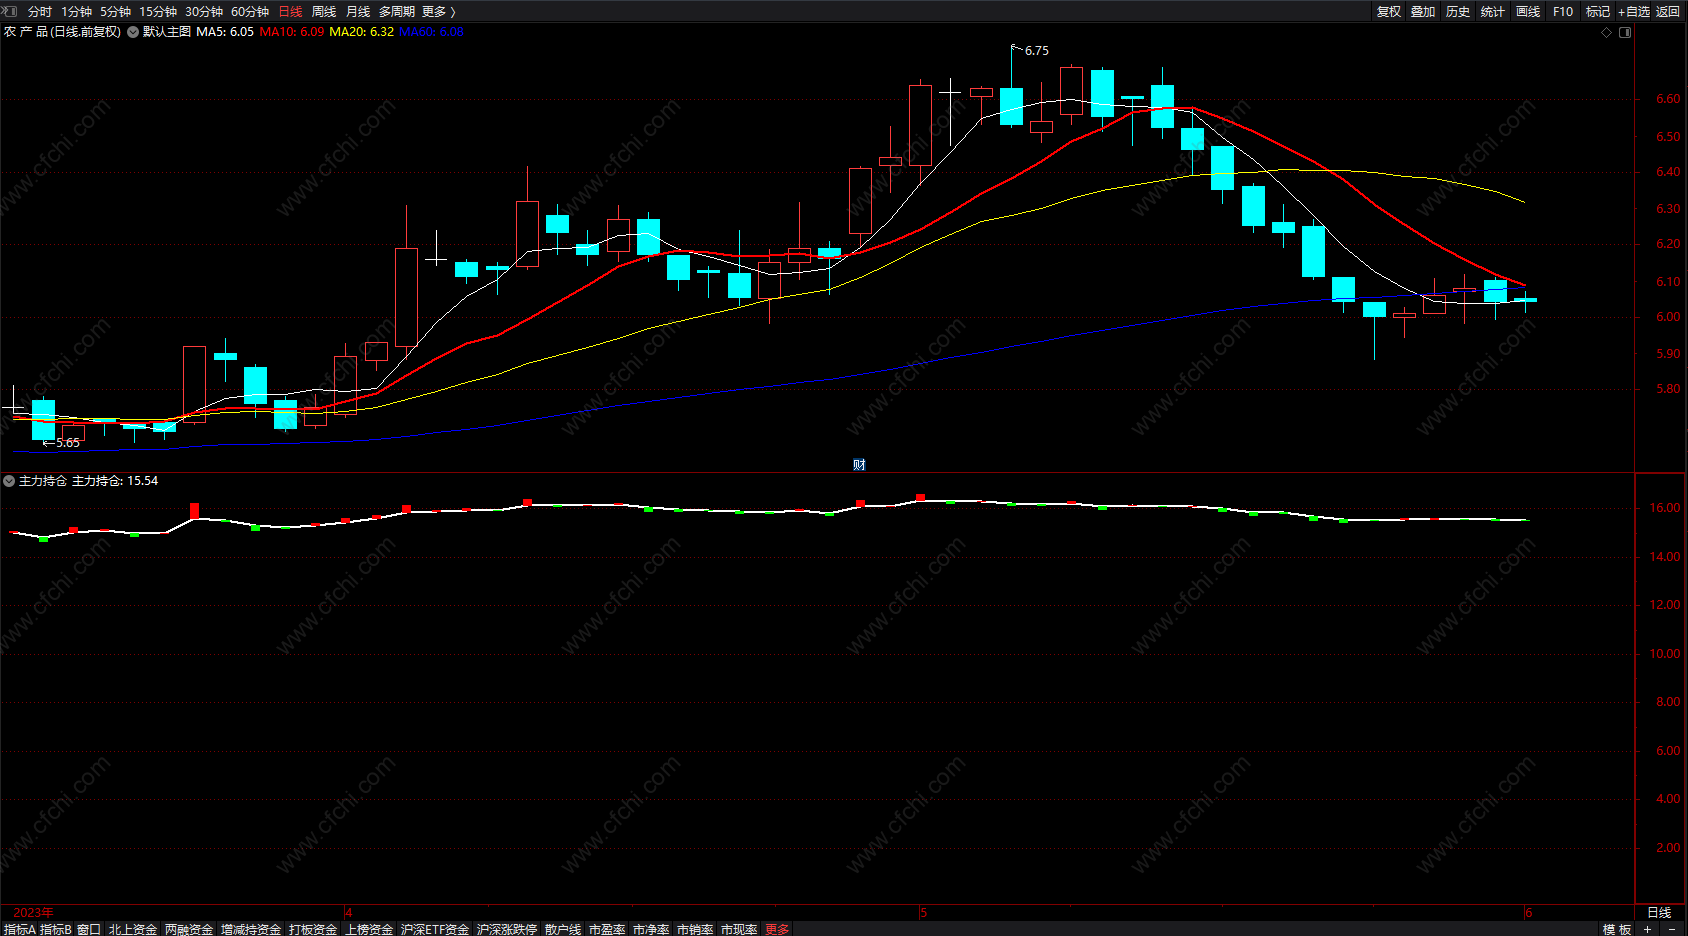Show the 增减持资金 indicator
Viewport: 1688px width, 936px height.
coord(251,929)
